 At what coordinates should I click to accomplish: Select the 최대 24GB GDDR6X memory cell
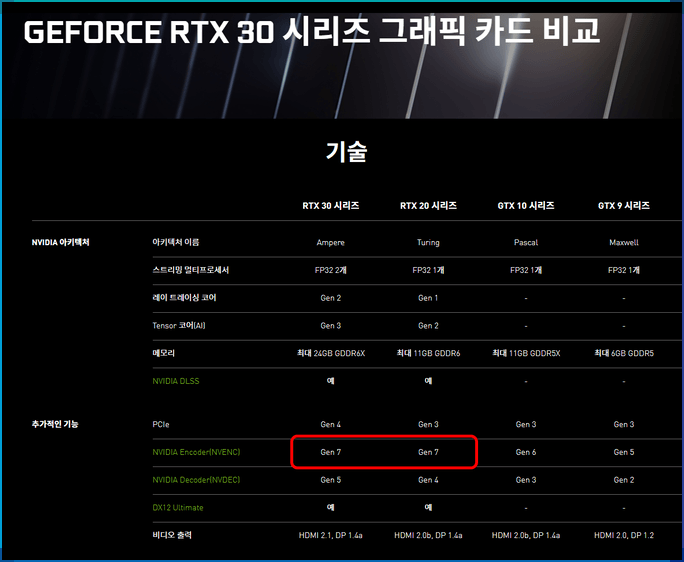tap(331, 353)
